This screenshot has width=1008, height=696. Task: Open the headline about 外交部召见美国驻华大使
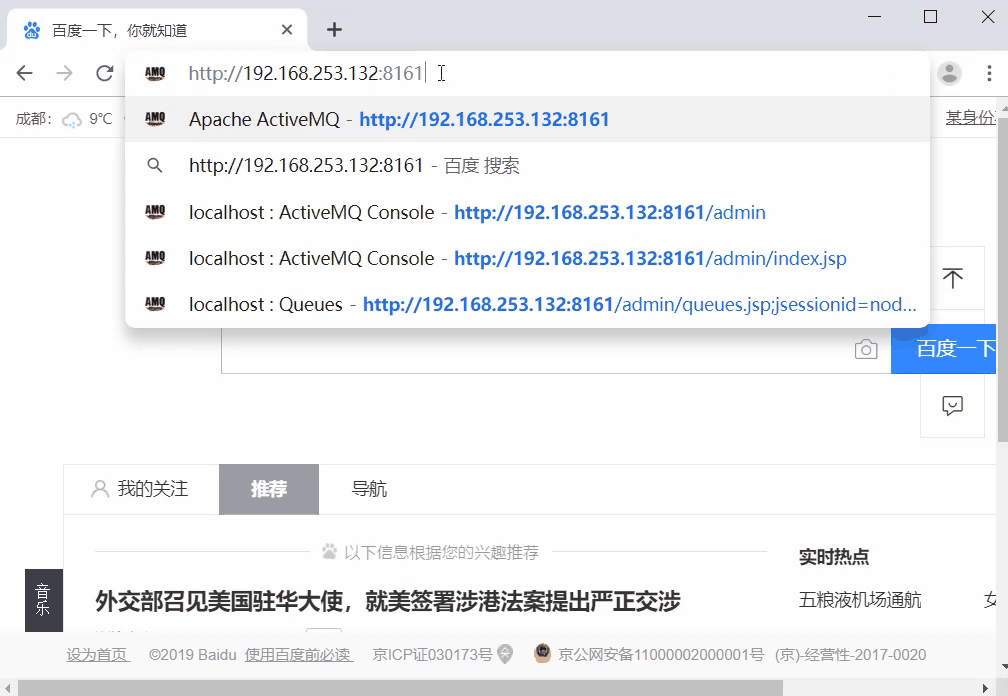point(388,602)
